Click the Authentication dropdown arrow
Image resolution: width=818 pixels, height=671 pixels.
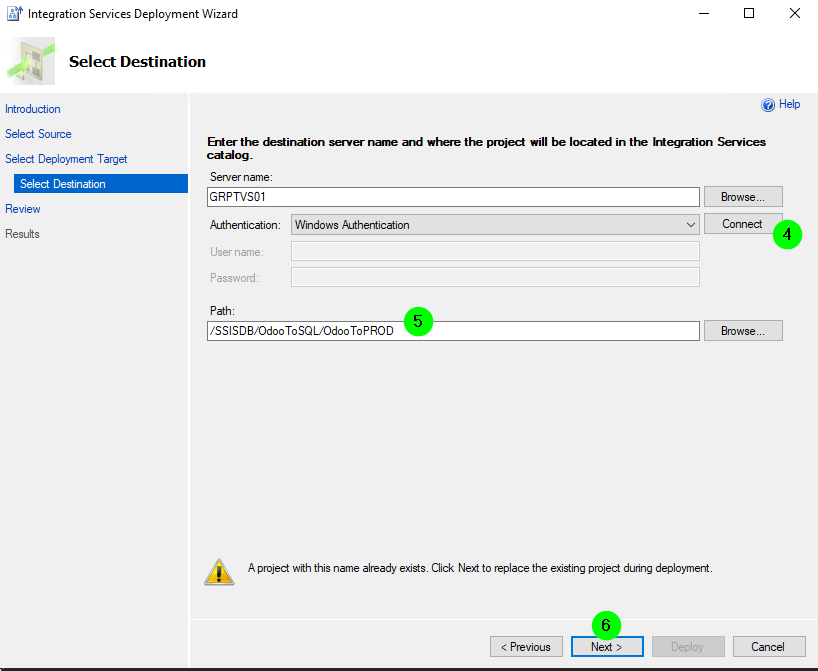coord(690,225)
